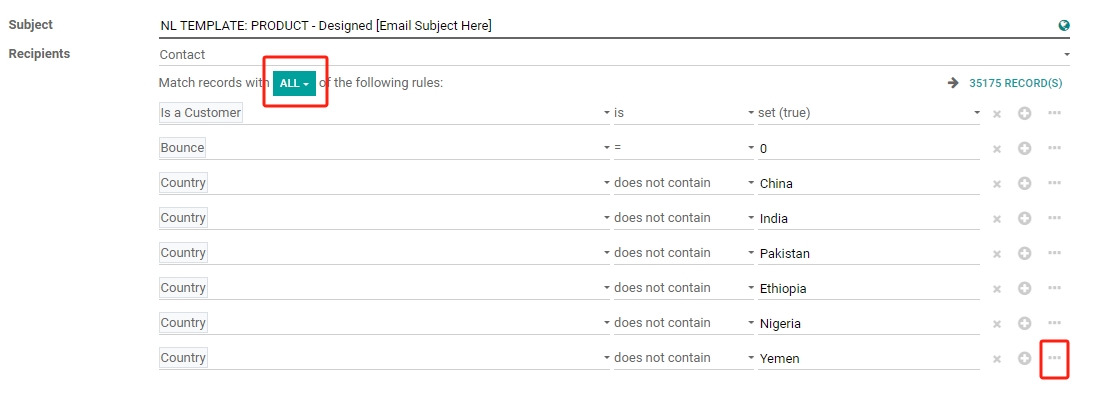The width and height of the screenshot is (1094, 395).
Task: Delete the Yemen country rule
Action: 997,359
